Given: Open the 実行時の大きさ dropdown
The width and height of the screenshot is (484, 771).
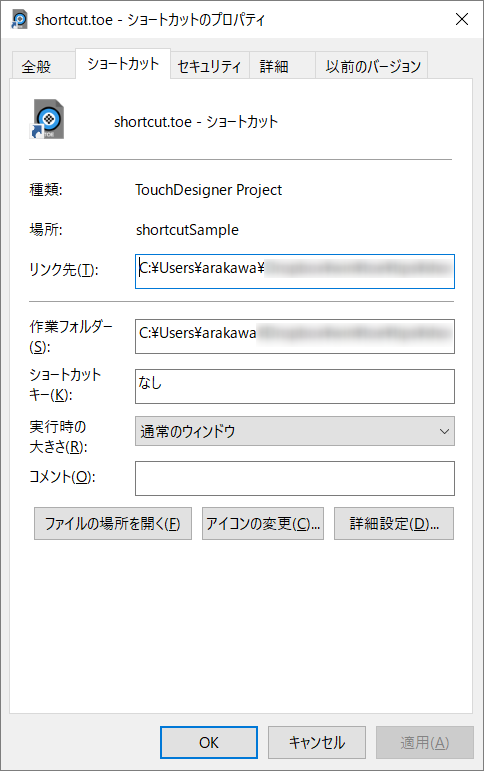Looking at the screenshot, I should (295, 431).
